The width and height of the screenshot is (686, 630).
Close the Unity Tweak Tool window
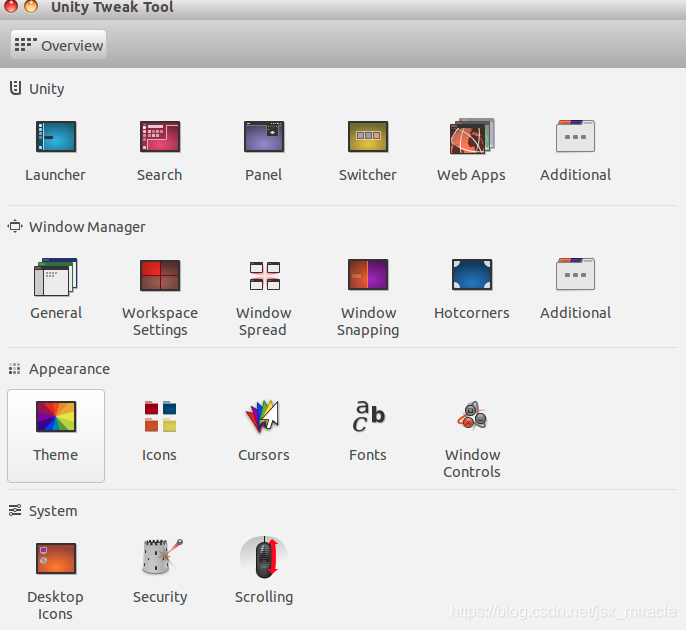10,6
